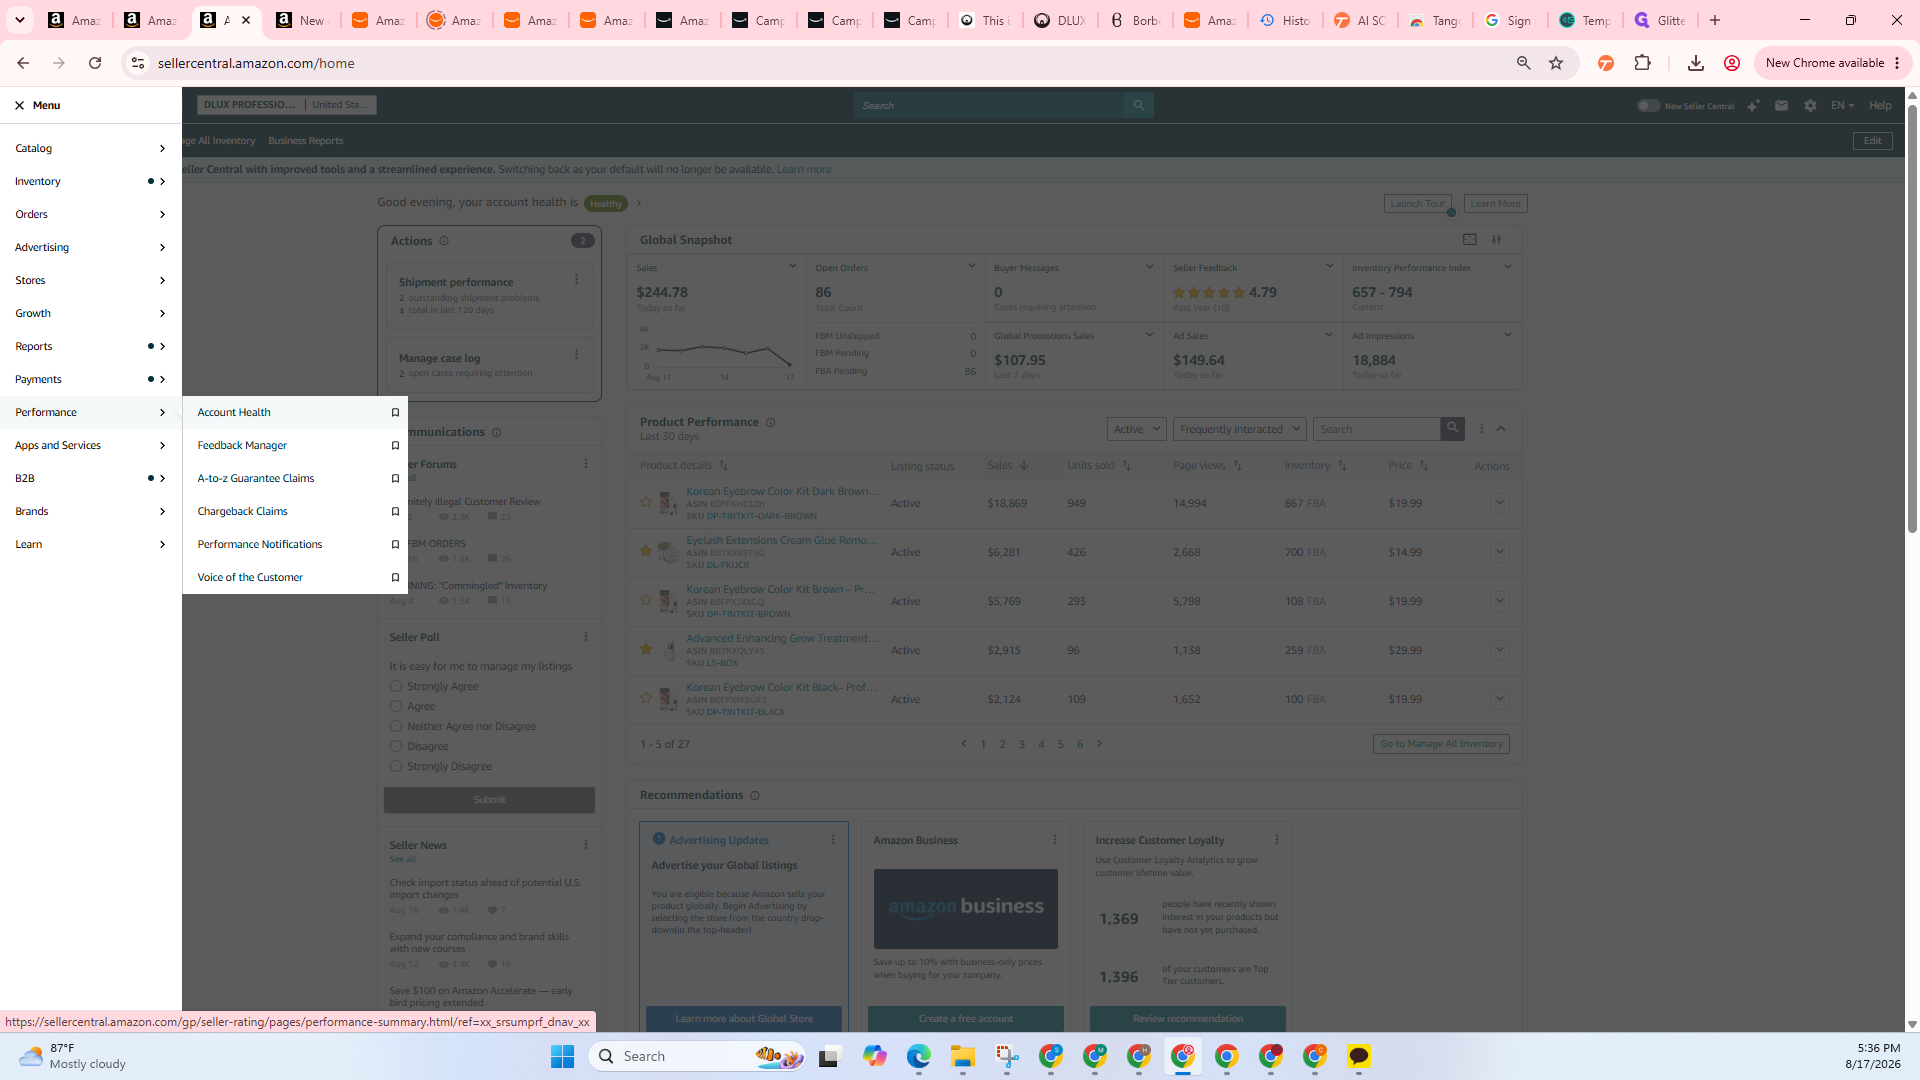Click info icon next to Actions

coord(444,241)
